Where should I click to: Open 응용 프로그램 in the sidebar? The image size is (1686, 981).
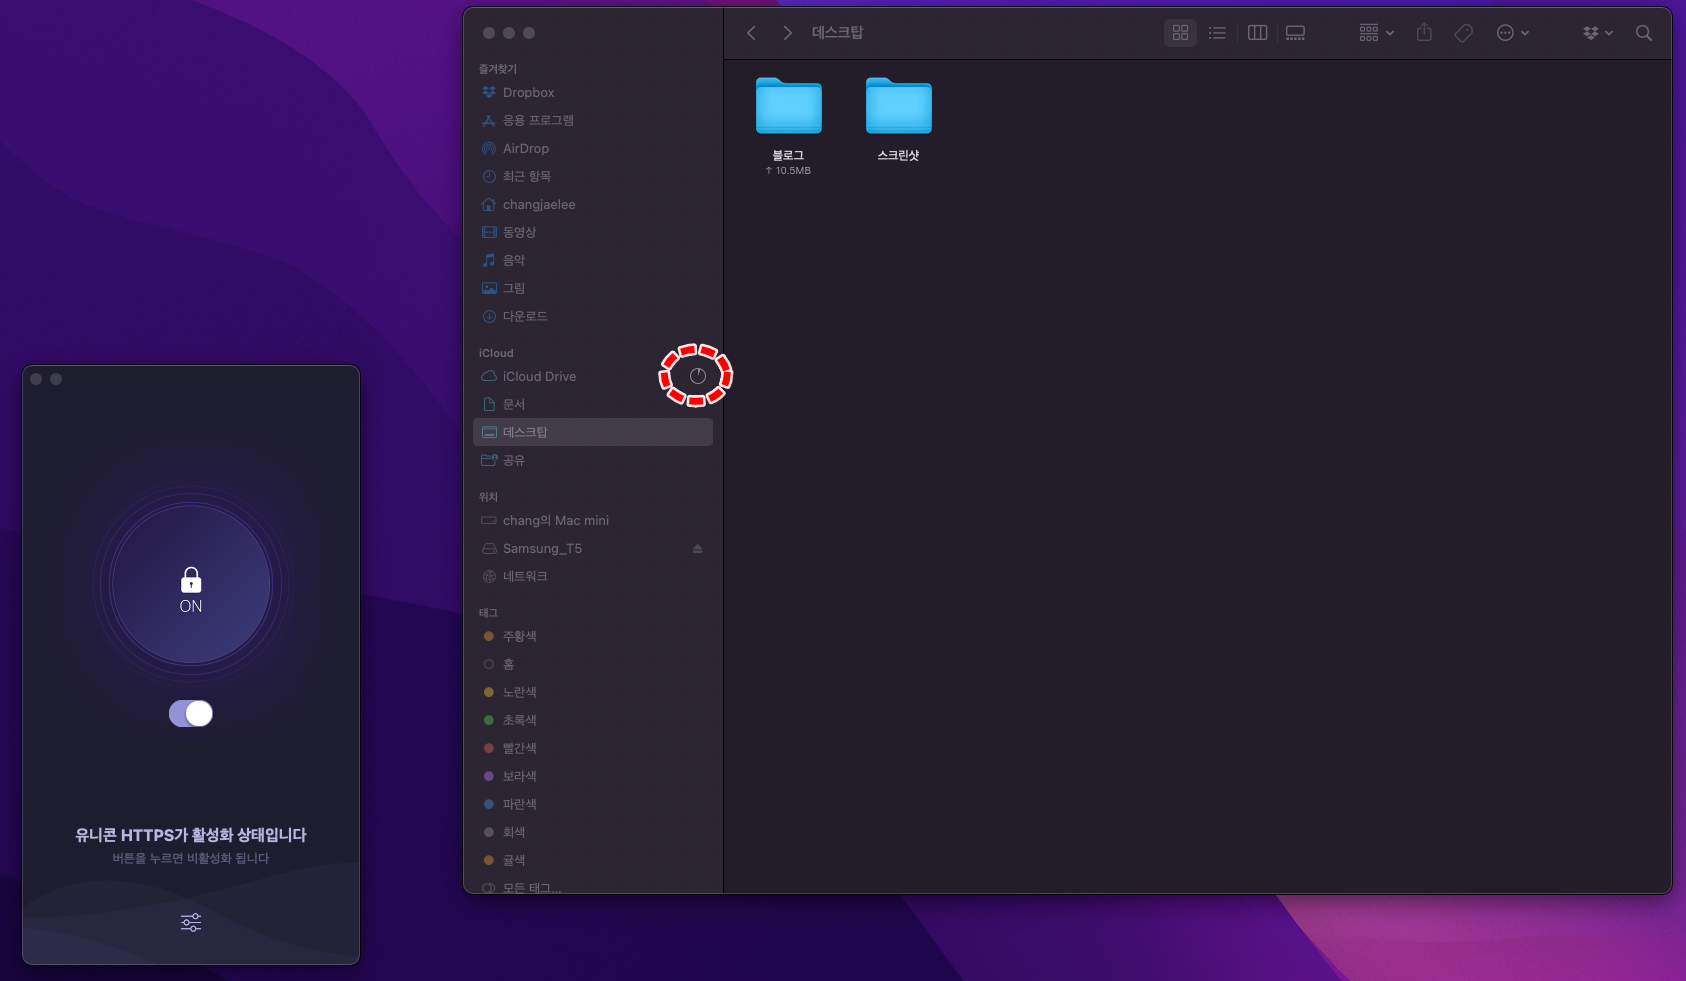[593, 120]
